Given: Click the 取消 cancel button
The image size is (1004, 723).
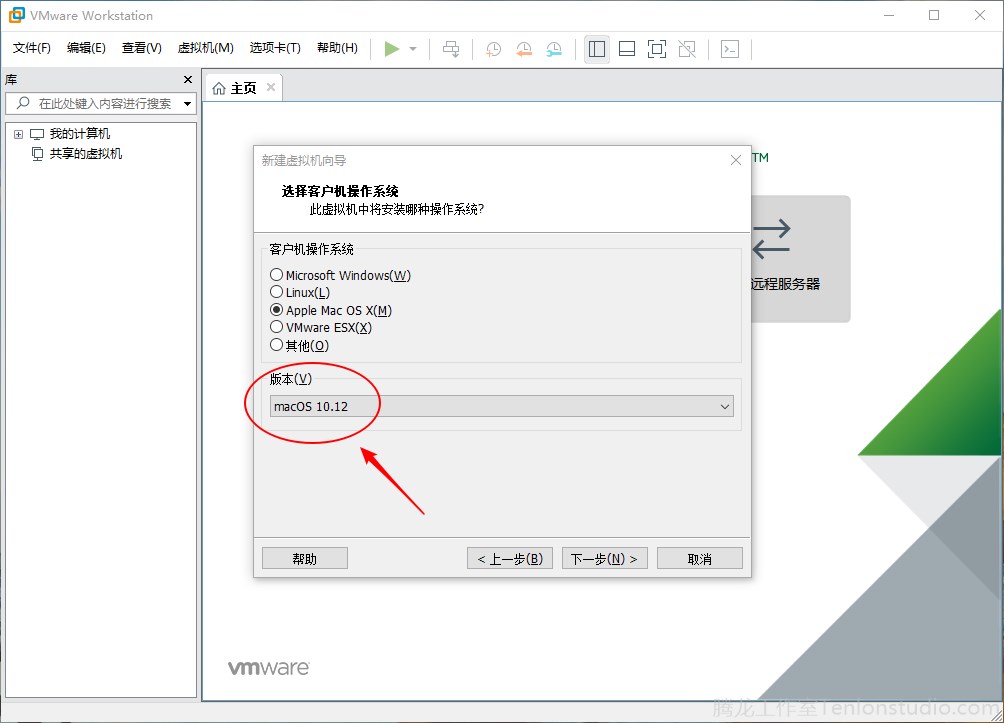Looking at the screenshot, I should (700, 558).
